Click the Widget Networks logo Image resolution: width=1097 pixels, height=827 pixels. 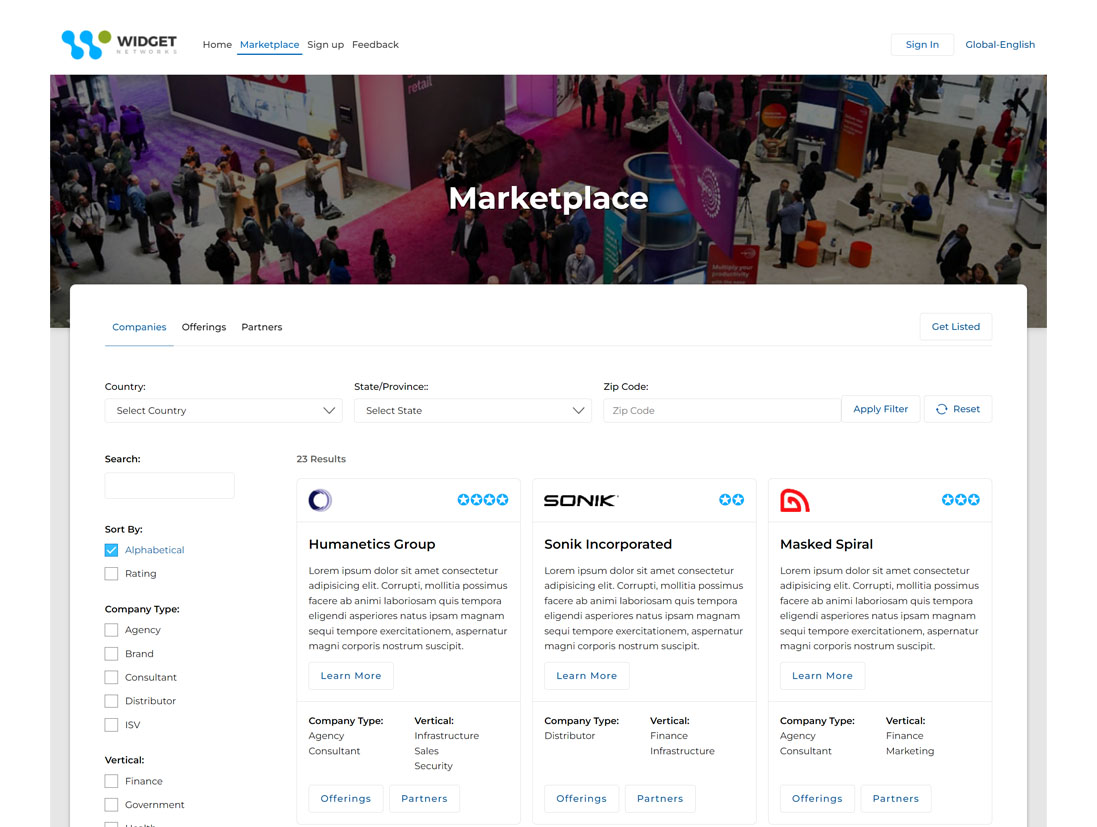[120, 42]
